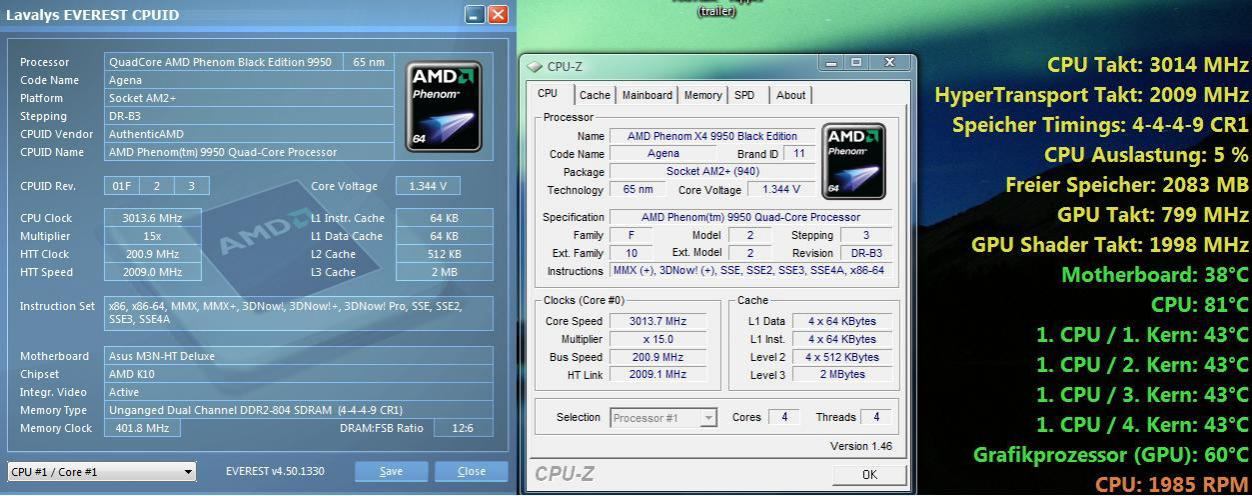Click the EVEREST L3 Cache 2 MB value

click(x=445, y=272)
